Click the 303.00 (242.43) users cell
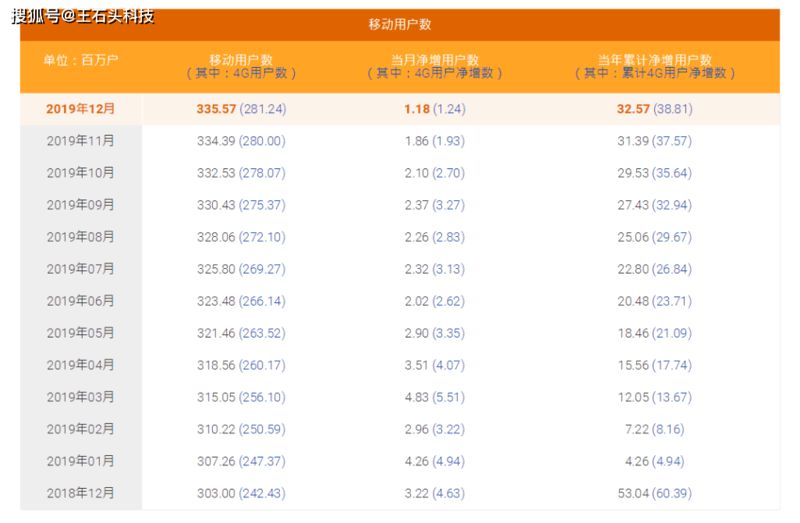800x523 pixels. click(241, 493)
